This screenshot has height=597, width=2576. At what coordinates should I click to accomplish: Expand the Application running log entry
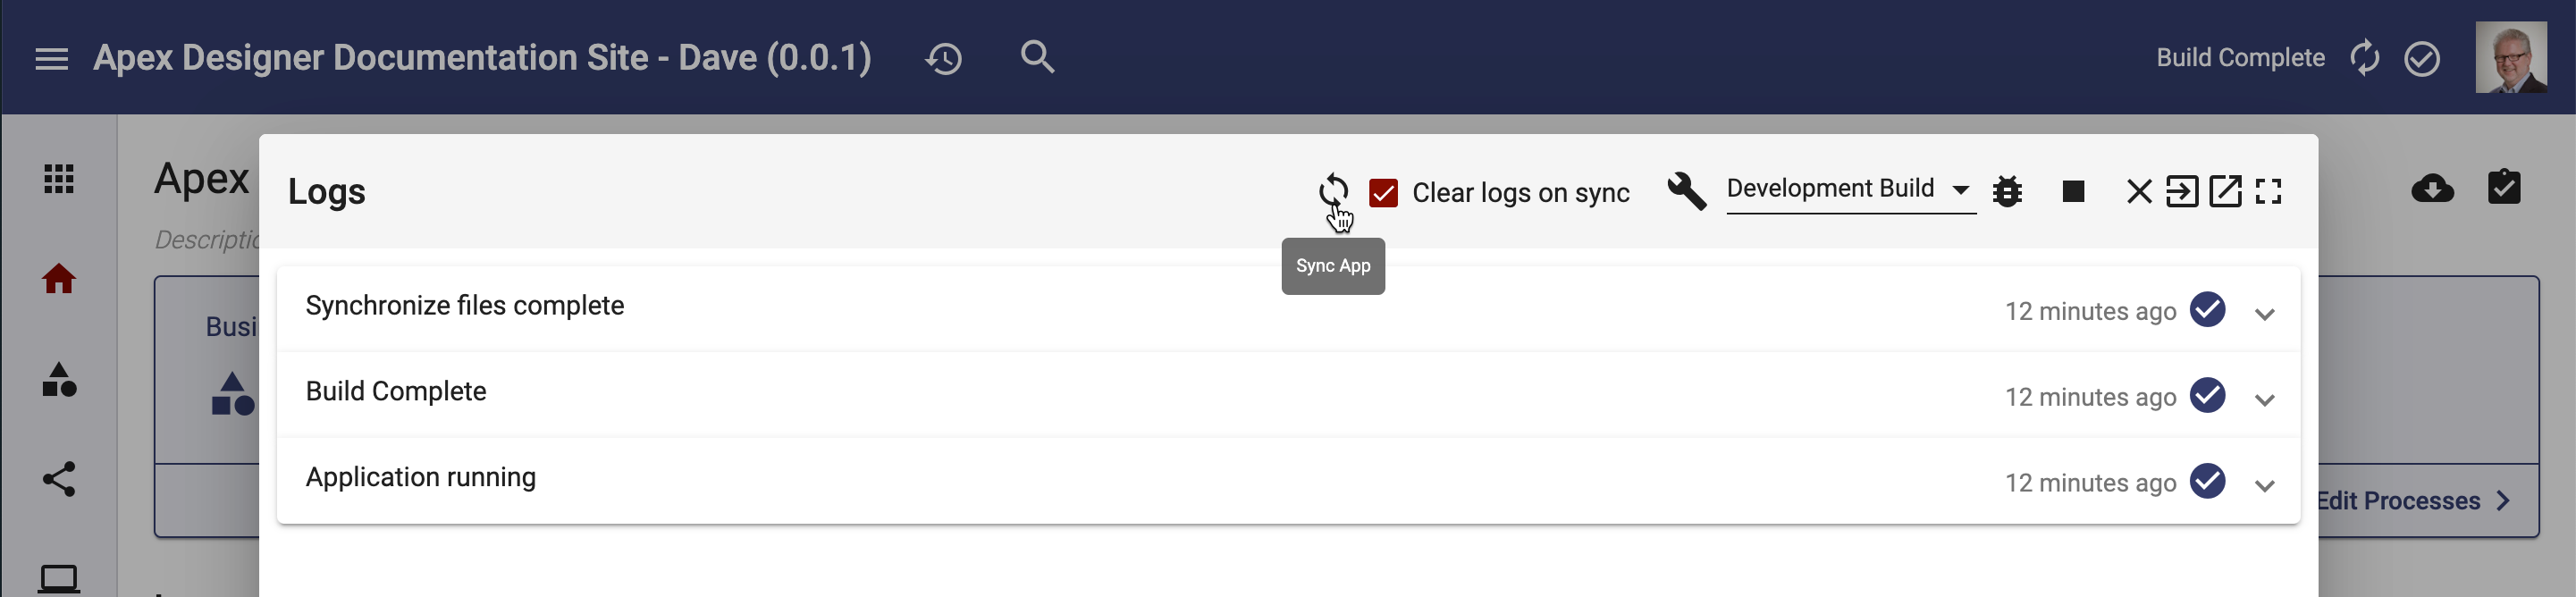click(x=2265, y=486)
